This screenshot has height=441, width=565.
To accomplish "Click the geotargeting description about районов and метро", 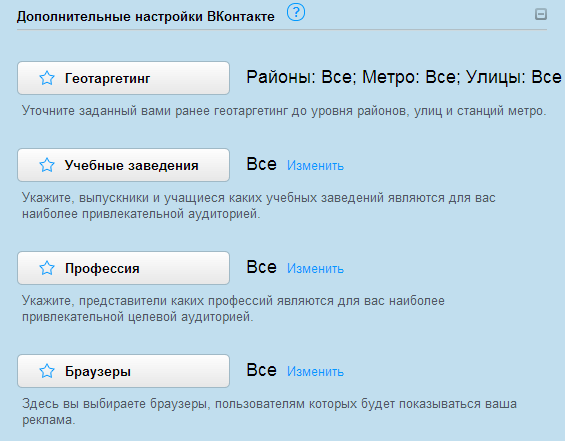I will click(x=284, y=111).
